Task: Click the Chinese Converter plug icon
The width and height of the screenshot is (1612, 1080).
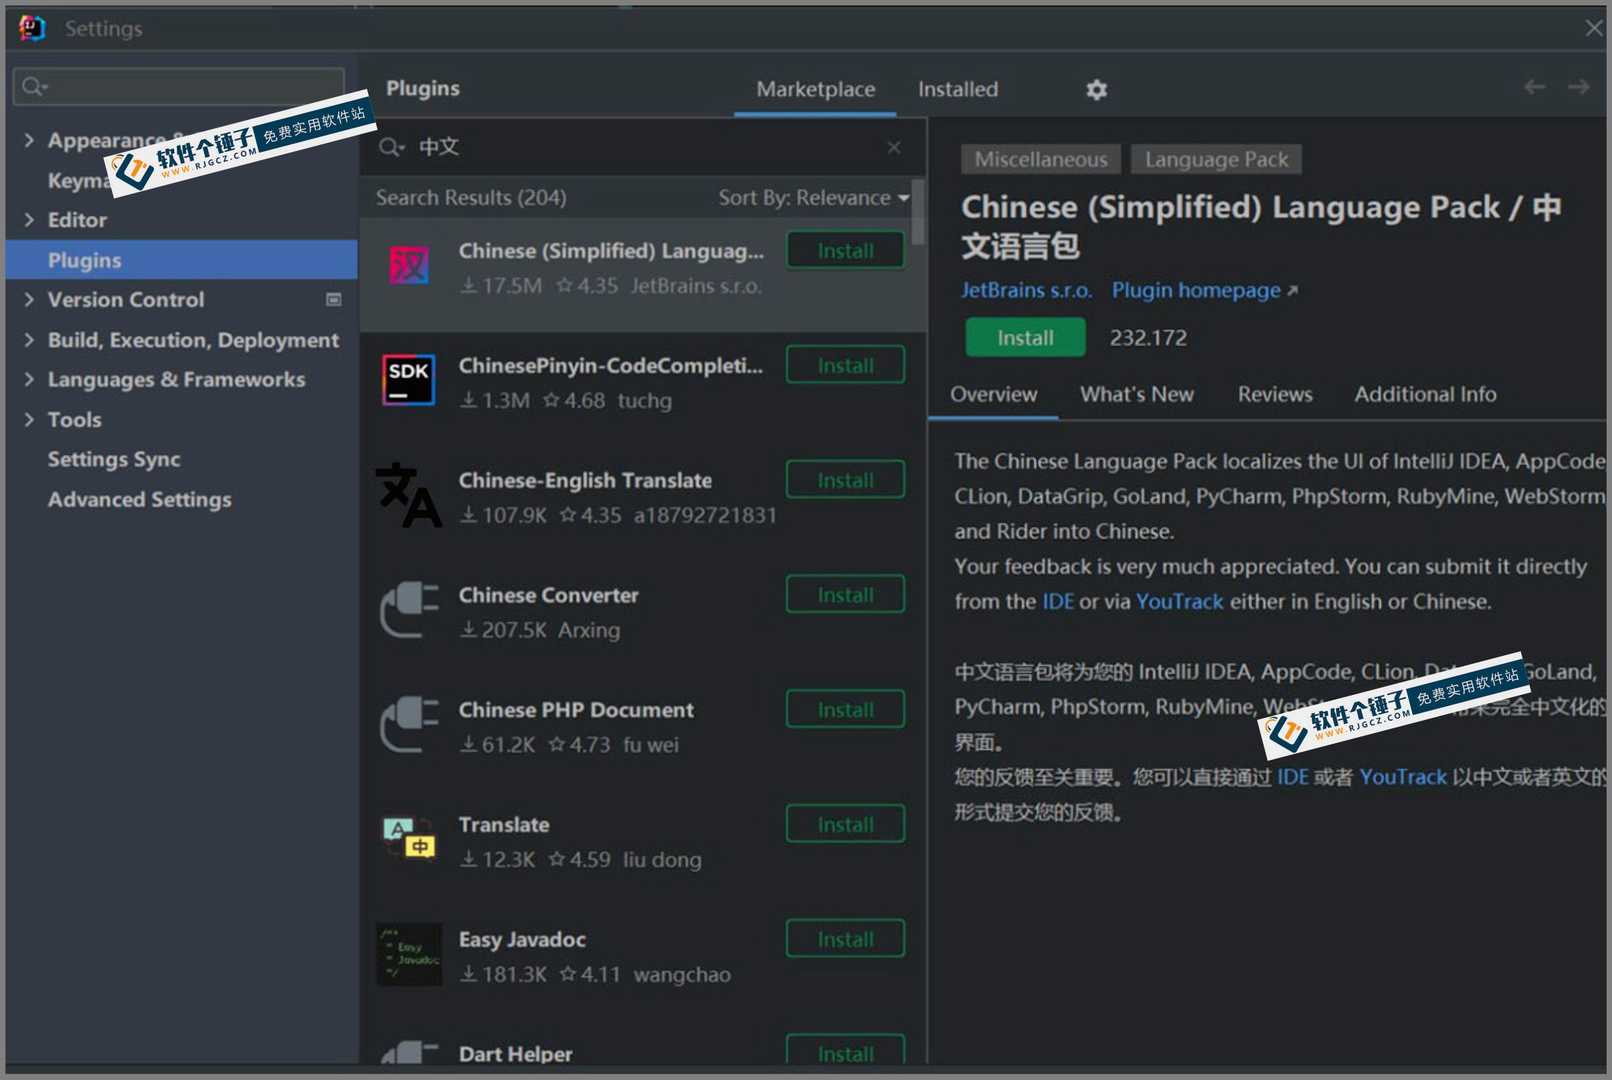Action: point(409,610)
